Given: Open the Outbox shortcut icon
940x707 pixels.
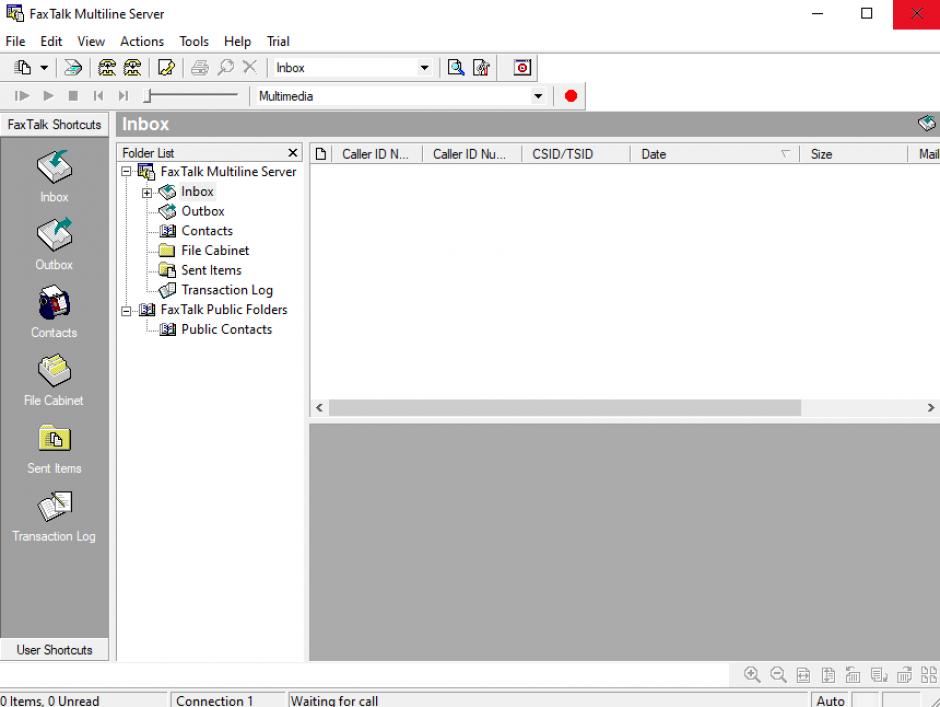Looking at the screenshot, I should [x=54, y=234].
